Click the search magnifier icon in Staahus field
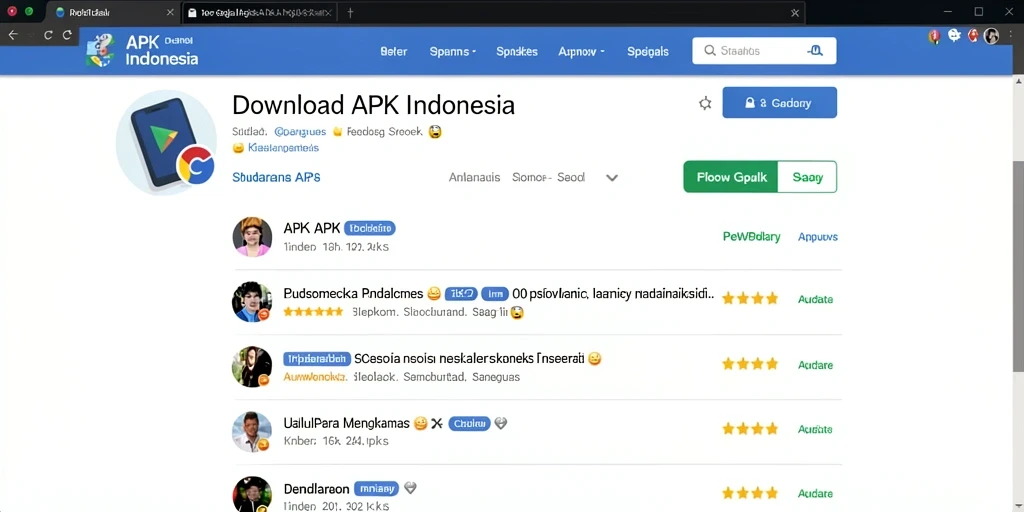The width and height of the screenshot is (1024, 512). coord(710,51)
